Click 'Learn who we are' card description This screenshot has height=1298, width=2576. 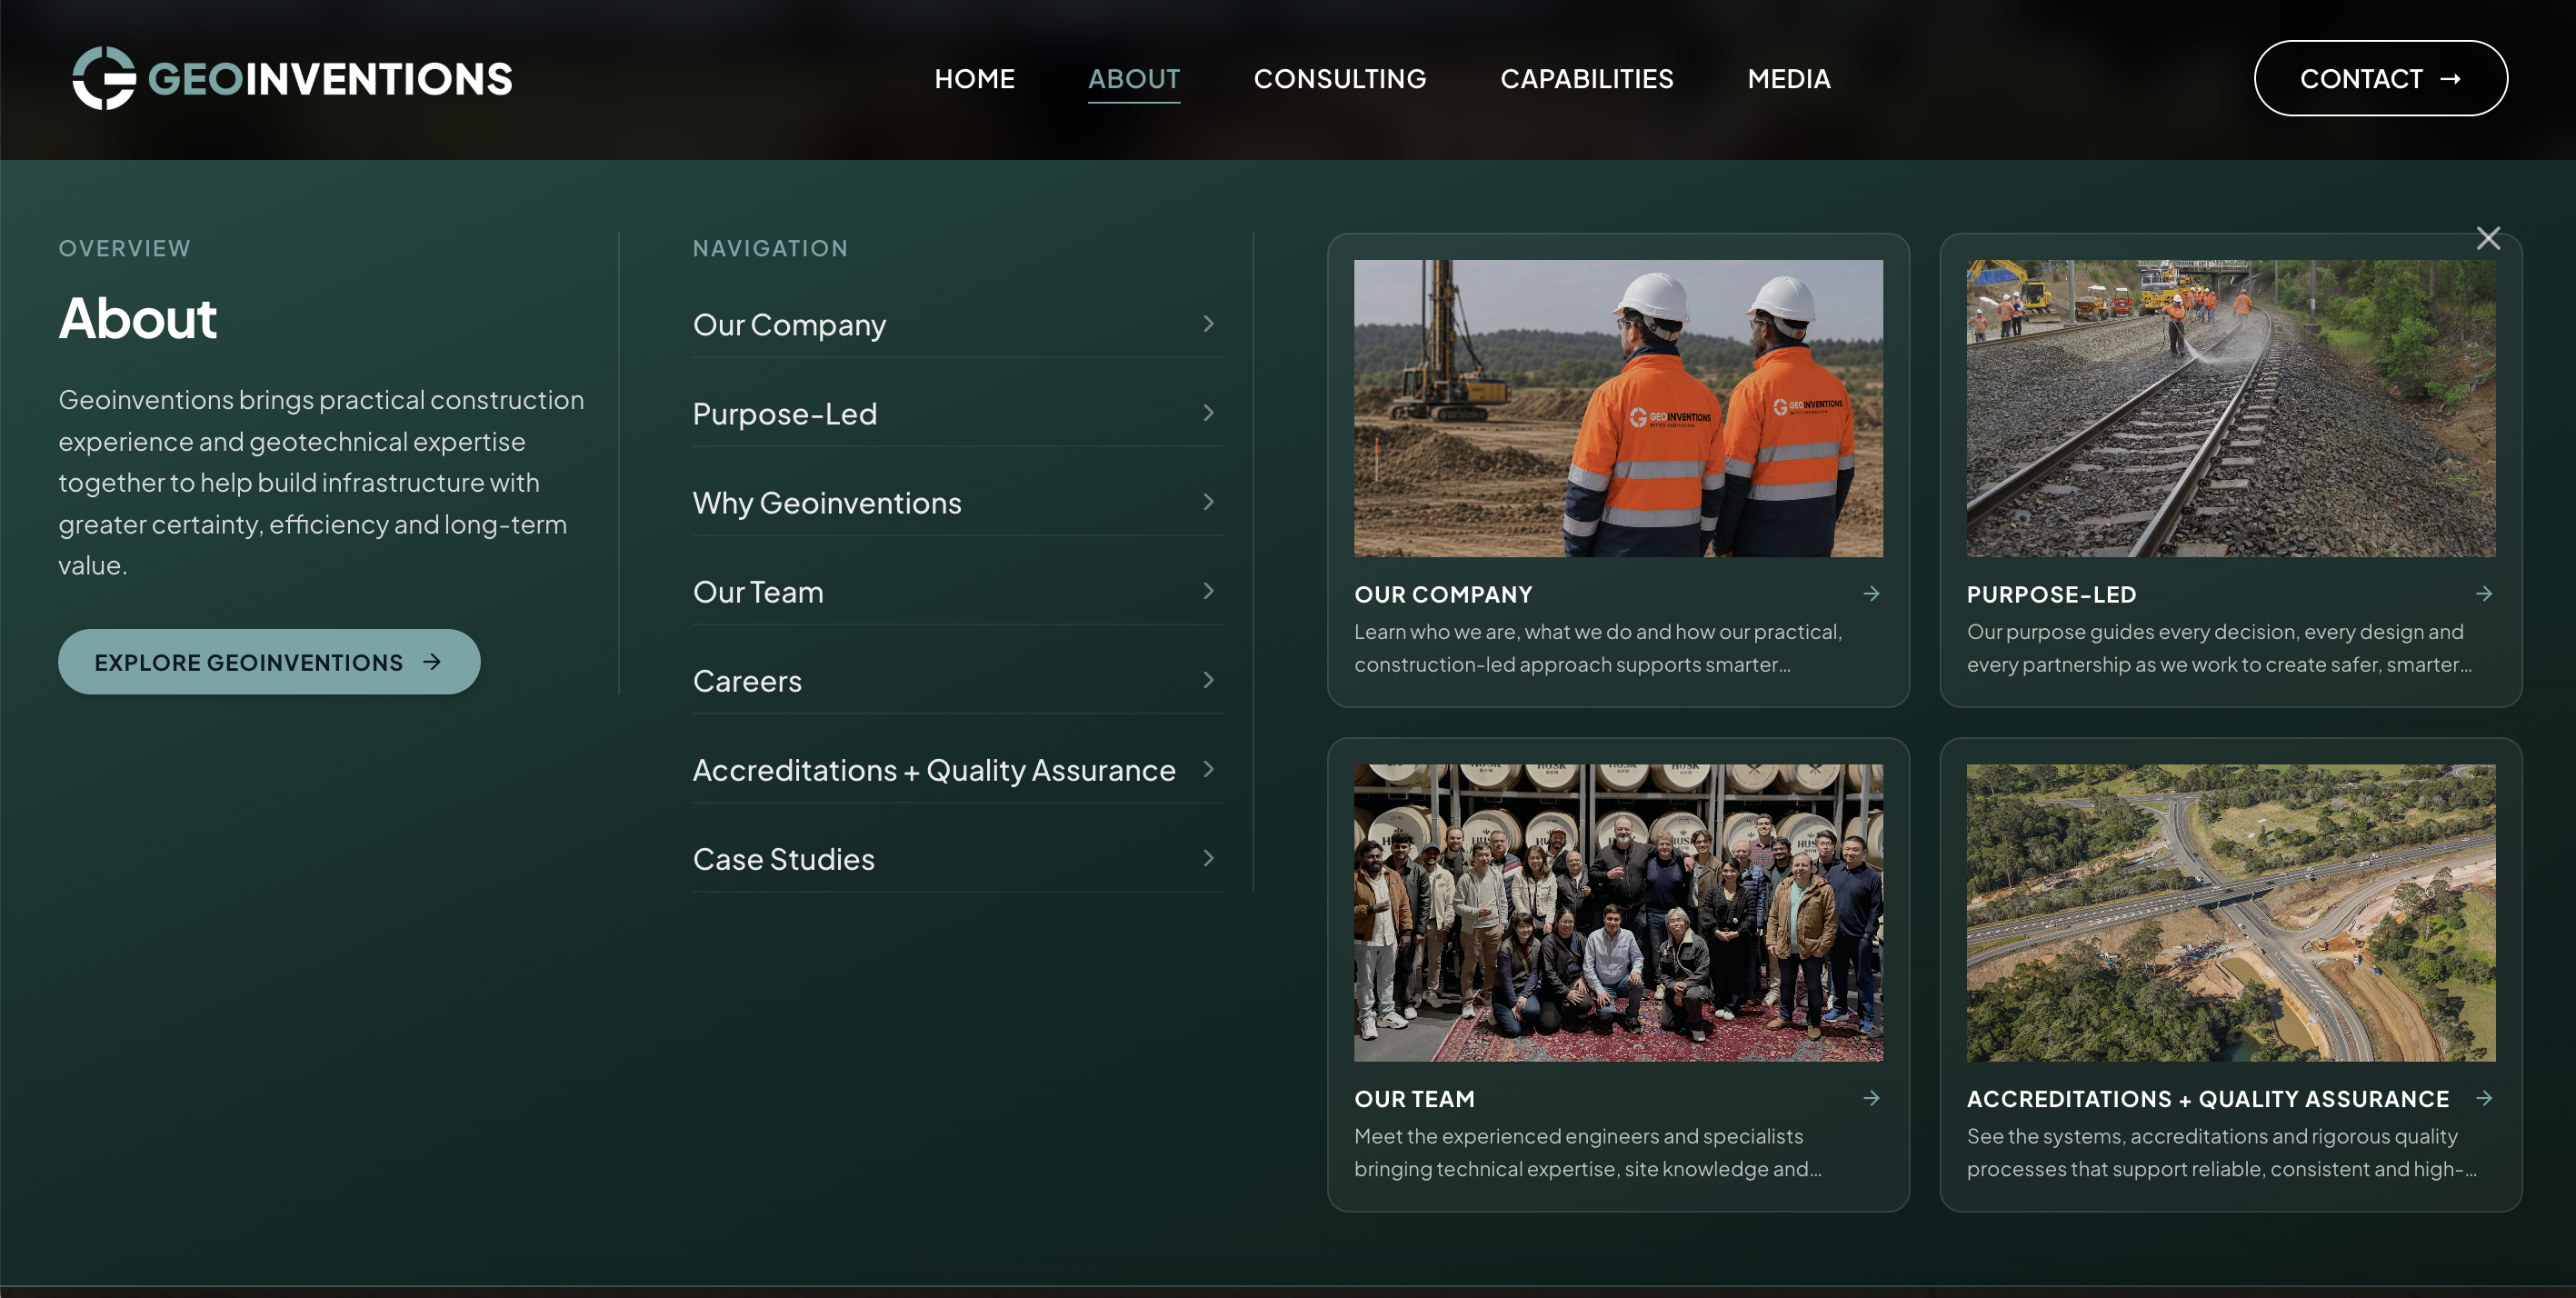(1598, 648)
